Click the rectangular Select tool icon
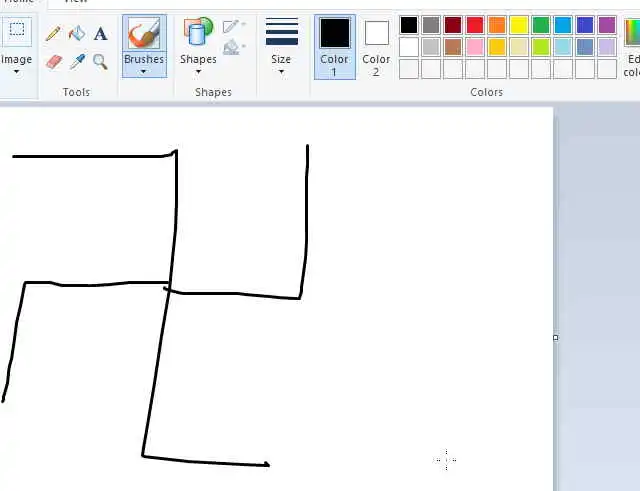640x491 pixels. coord(17,30)
